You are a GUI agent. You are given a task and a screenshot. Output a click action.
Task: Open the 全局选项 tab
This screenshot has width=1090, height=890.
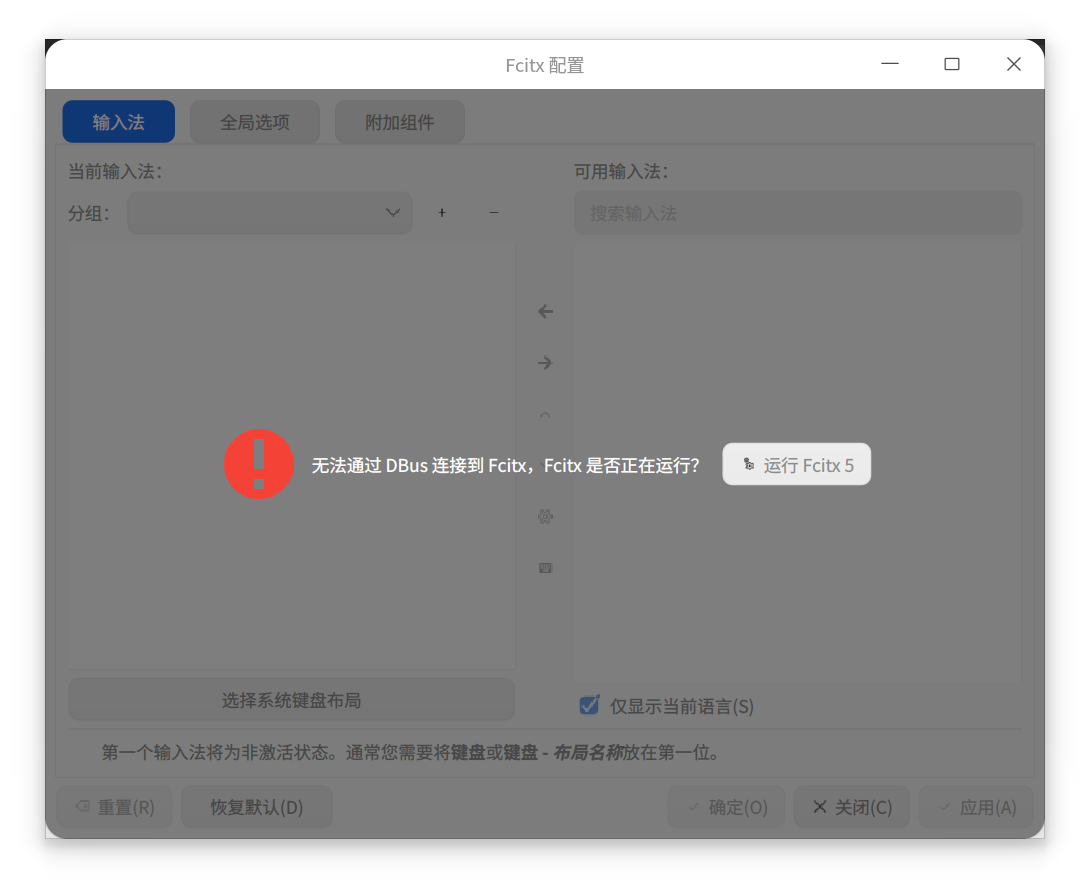(x=255, y=122)
